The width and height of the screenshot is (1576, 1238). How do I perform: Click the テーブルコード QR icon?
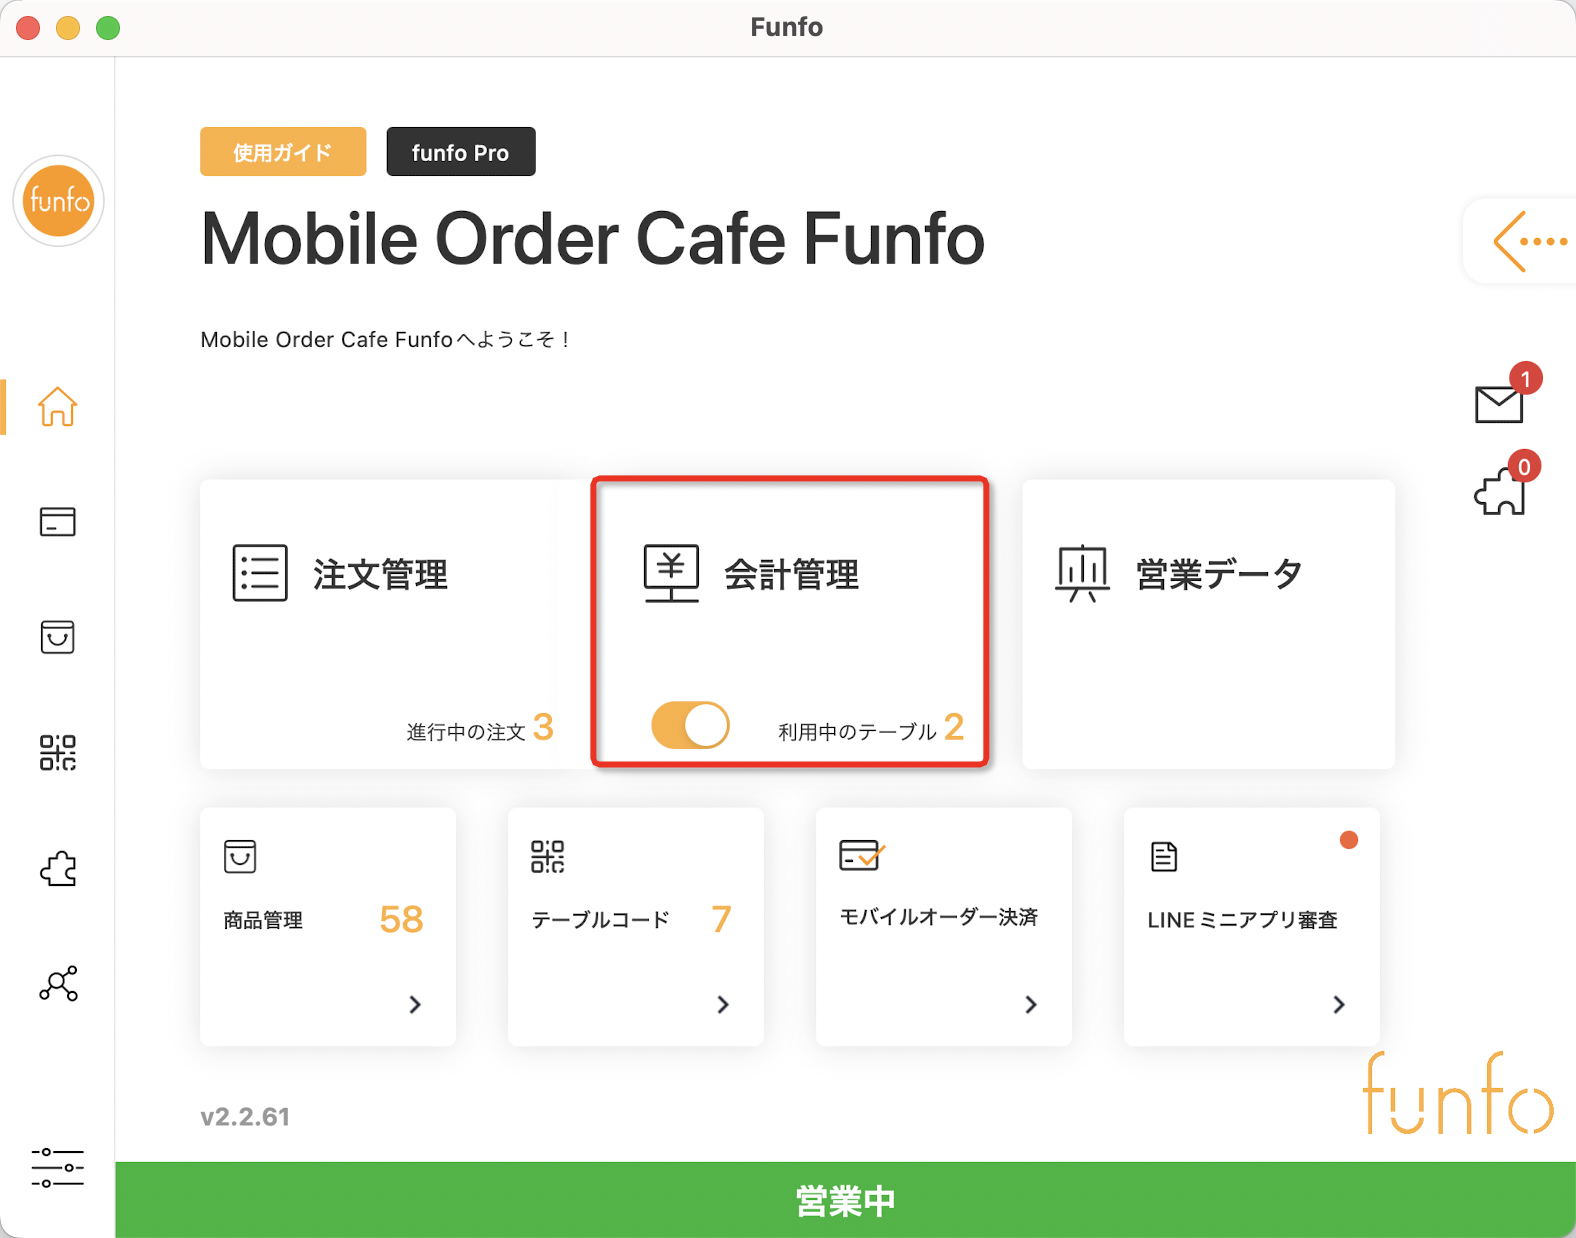[548, 857]
